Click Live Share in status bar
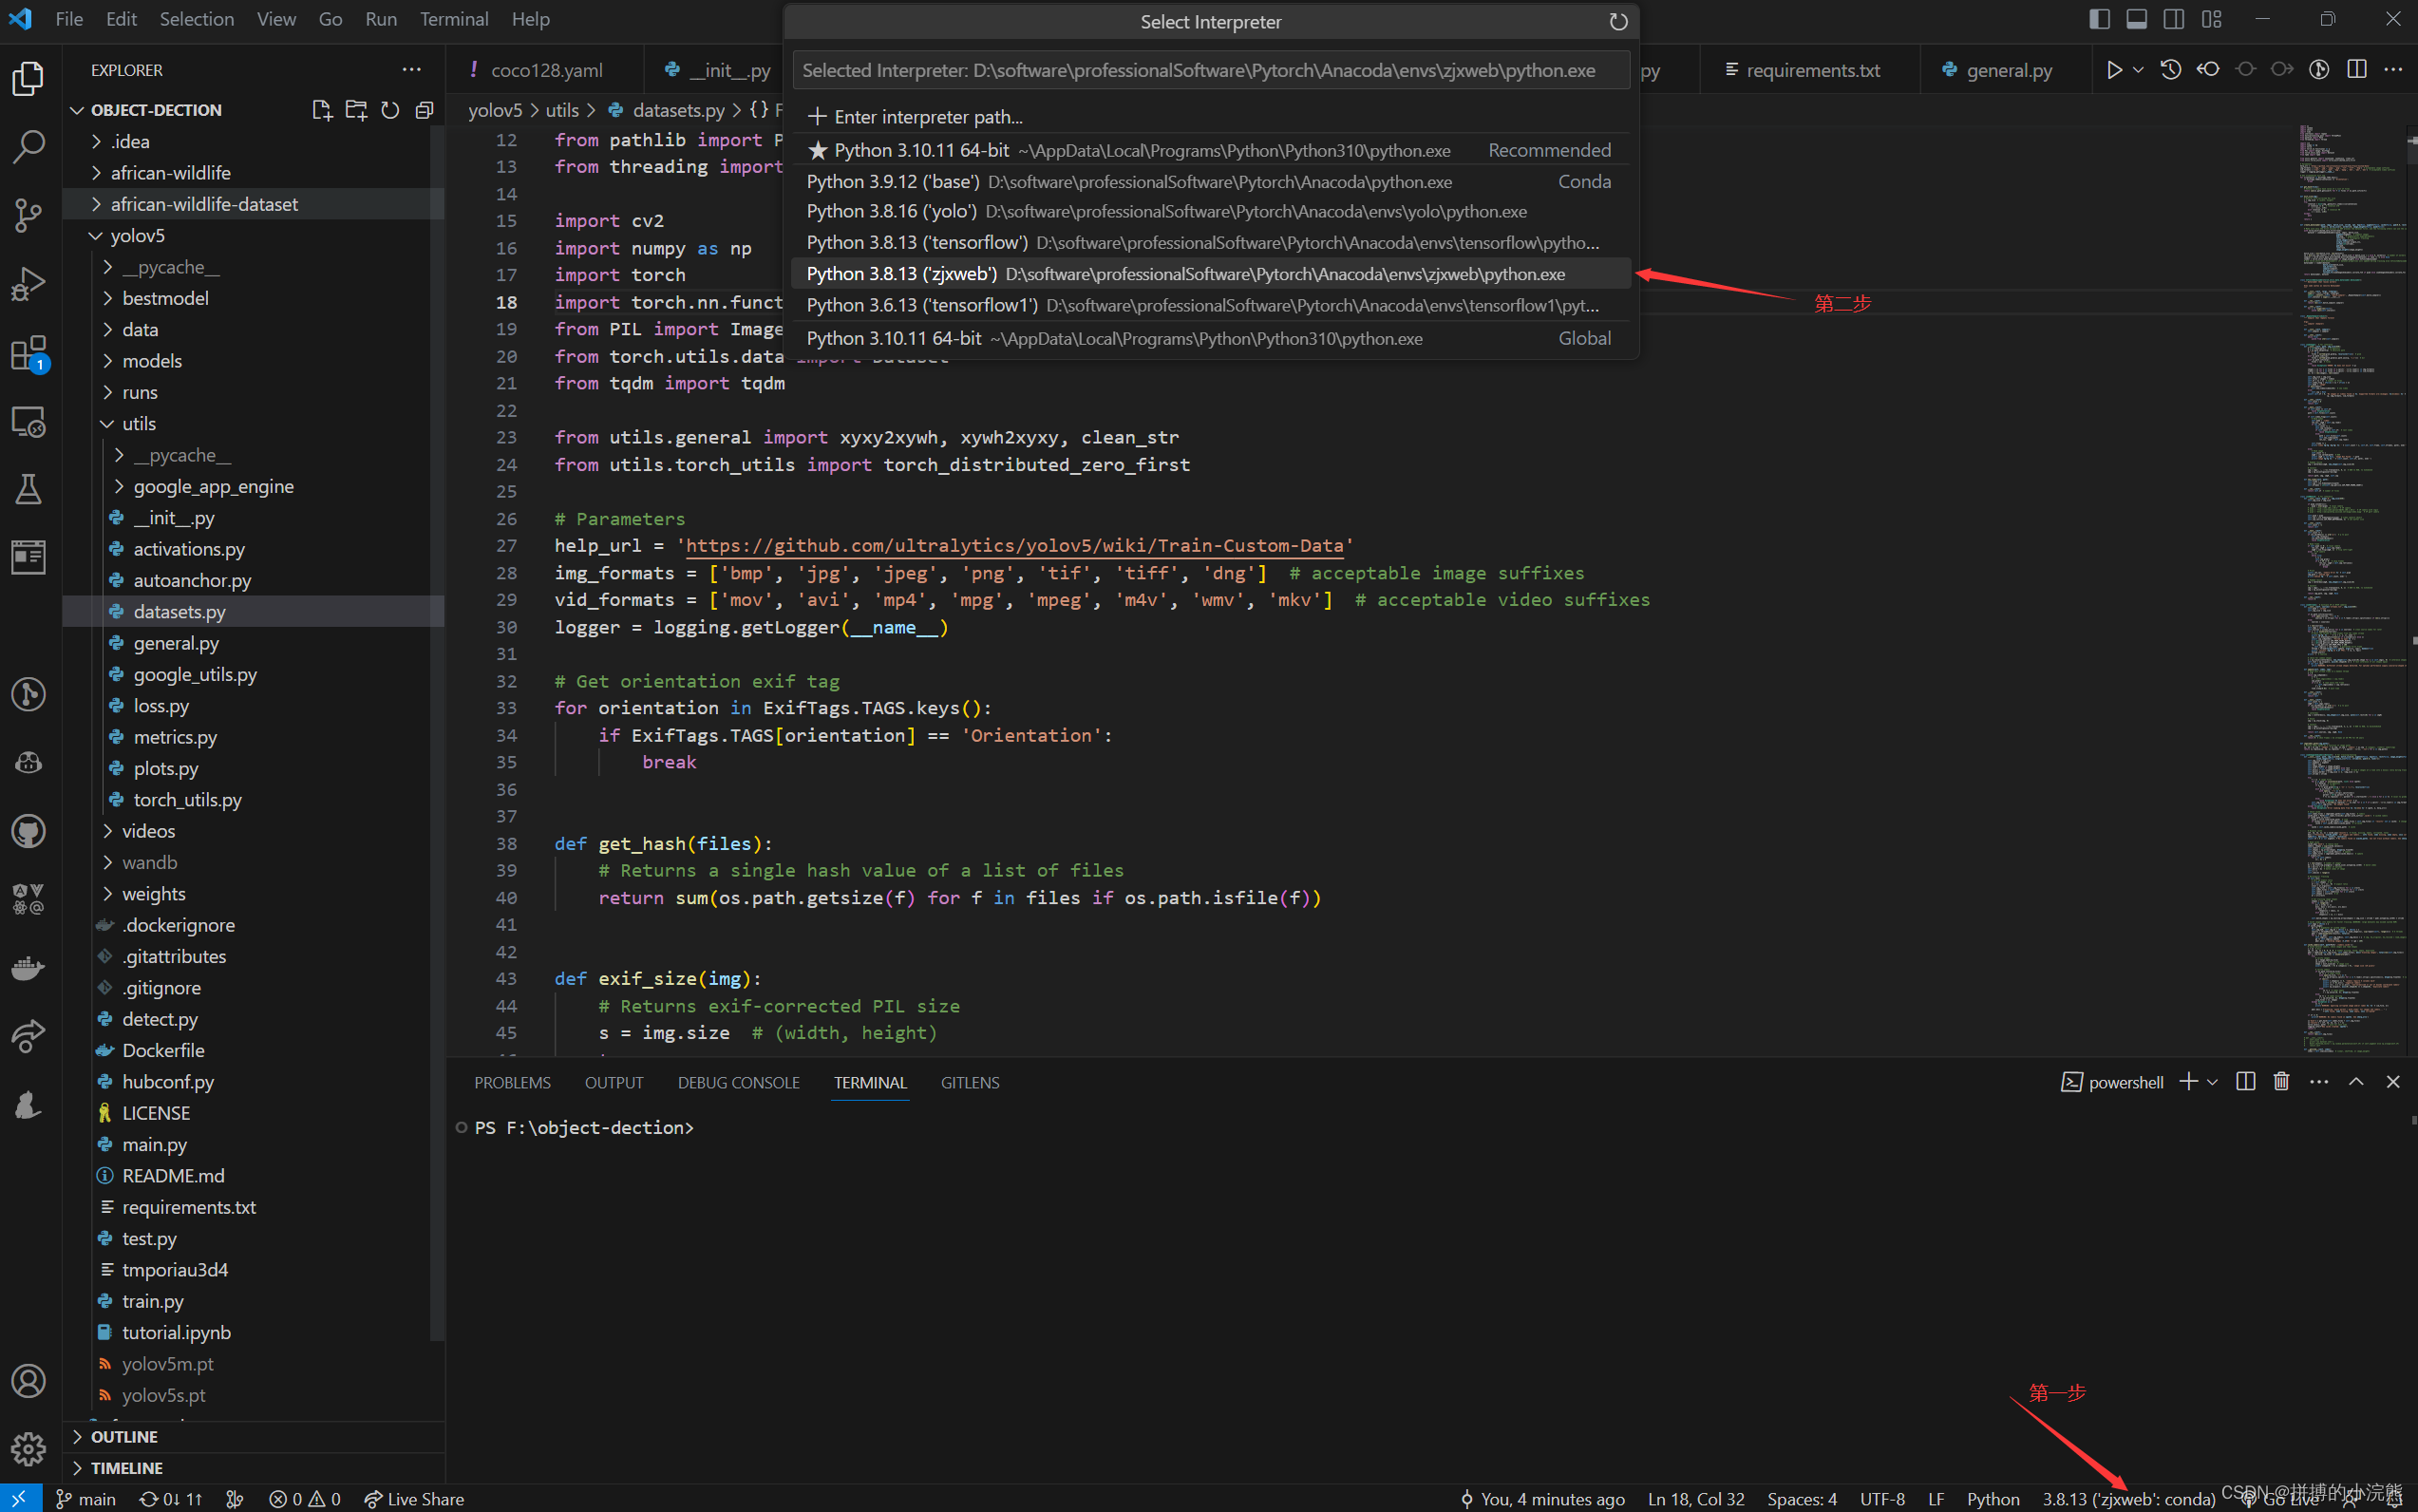Screen dimensions: 2418x1512 415,1499
